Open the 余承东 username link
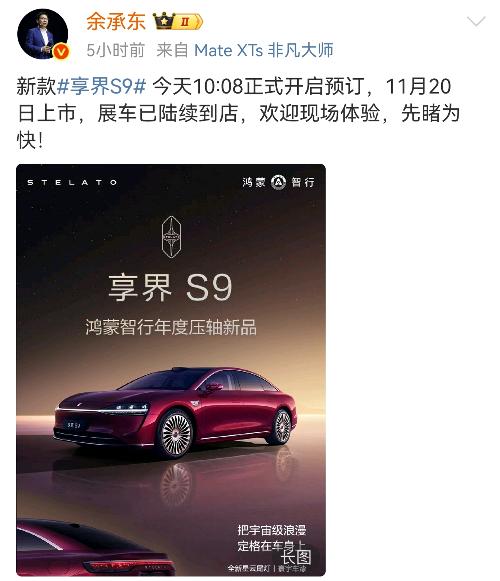This screenshot has width=500, height=581. coord(116,21)
